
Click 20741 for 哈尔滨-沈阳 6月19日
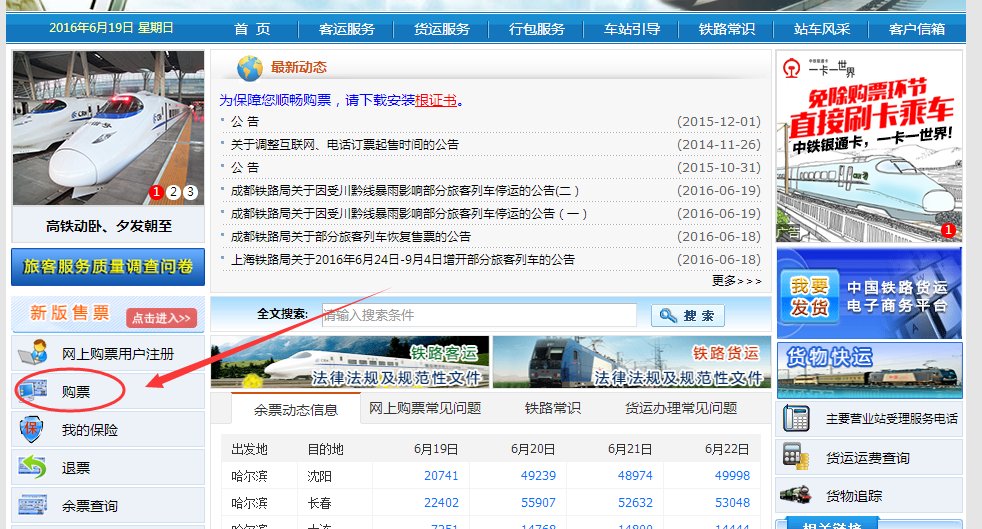441,476
